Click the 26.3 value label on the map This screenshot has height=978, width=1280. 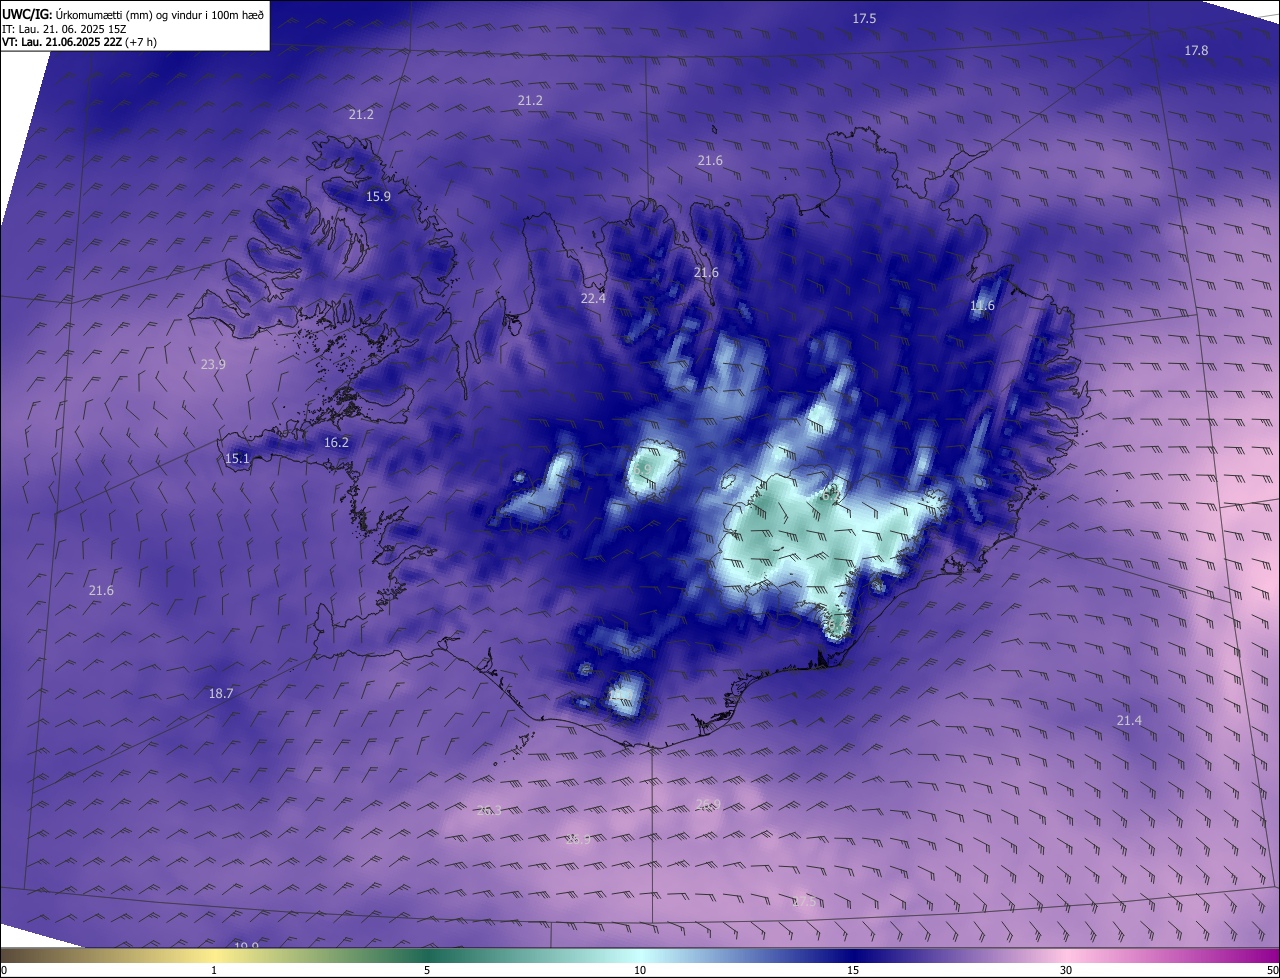point(488,811)
